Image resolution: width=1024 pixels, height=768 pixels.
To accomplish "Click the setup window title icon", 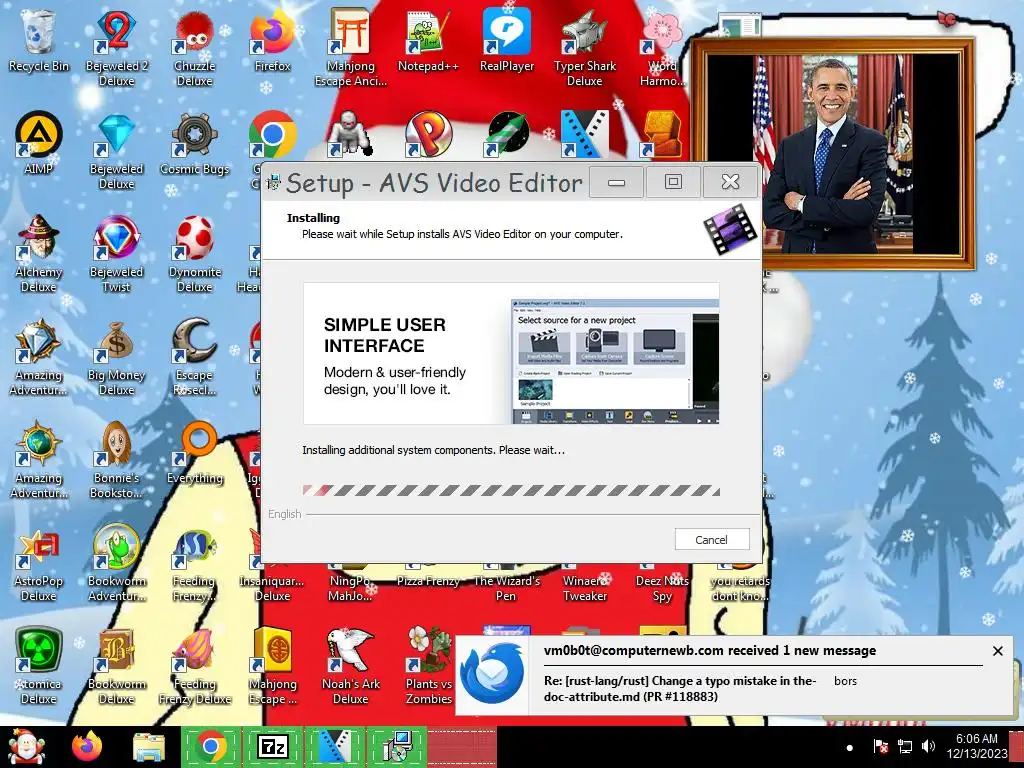I will coord(274,182).
